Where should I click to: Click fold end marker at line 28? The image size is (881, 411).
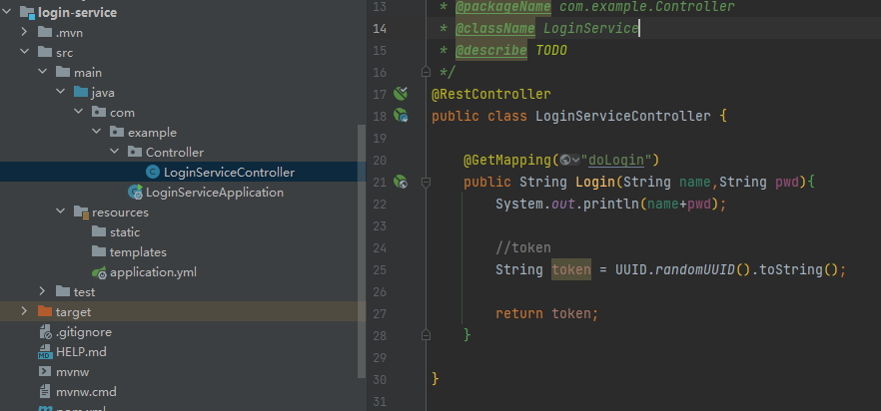(426, 335)
